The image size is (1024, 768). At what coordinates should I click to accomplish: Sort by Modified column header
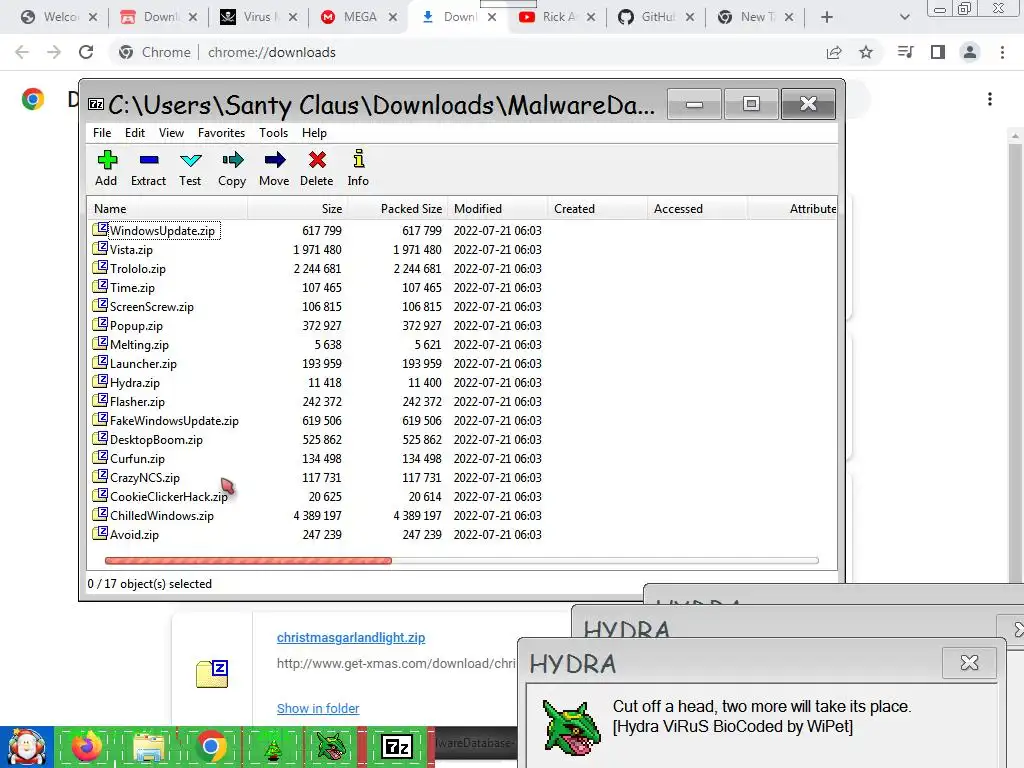coord(498,209)
